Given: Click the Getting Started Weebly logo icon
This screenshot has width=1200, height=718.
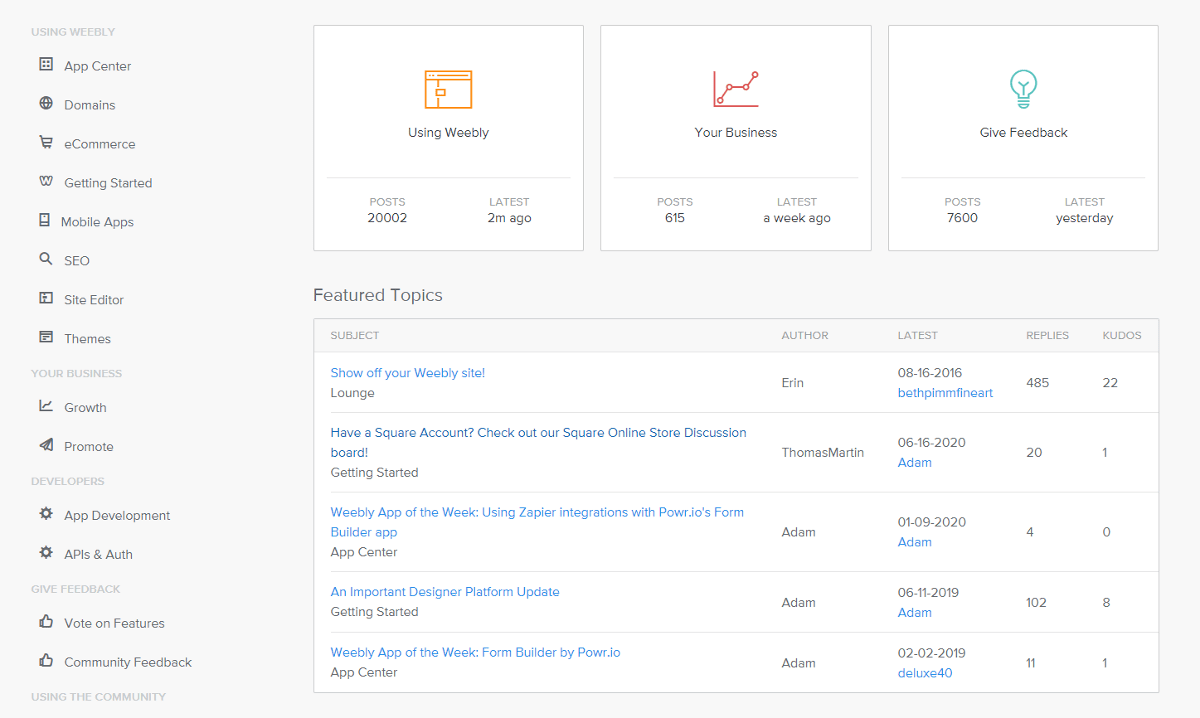Looking at the screenshot, I should coord(46,181).
